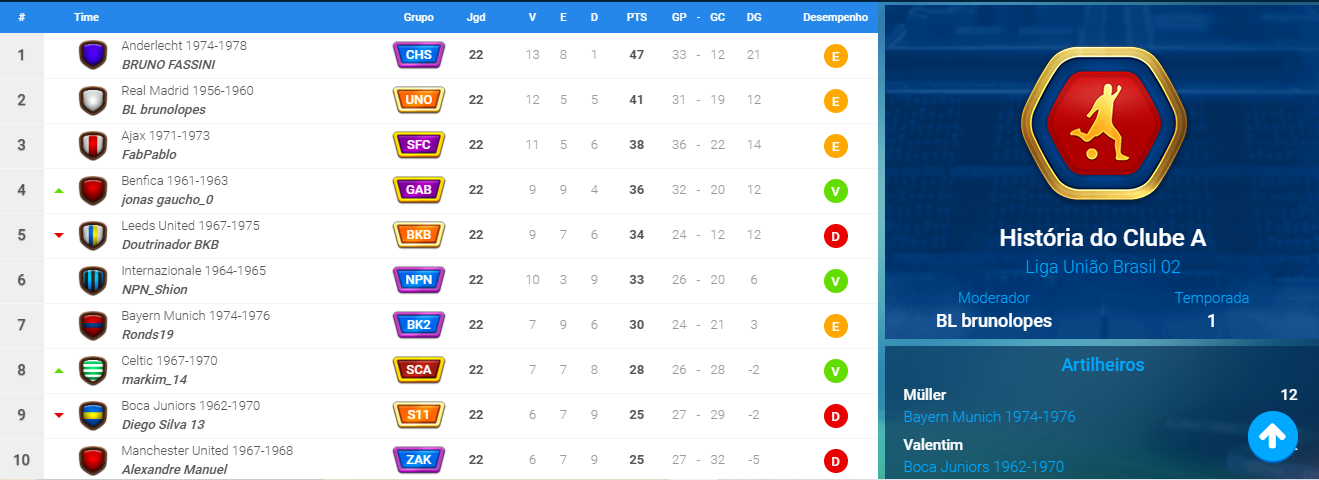1319x480 pixels.
Task: Click the scroll-to-top arrow button
Action: coord(1273,437)
